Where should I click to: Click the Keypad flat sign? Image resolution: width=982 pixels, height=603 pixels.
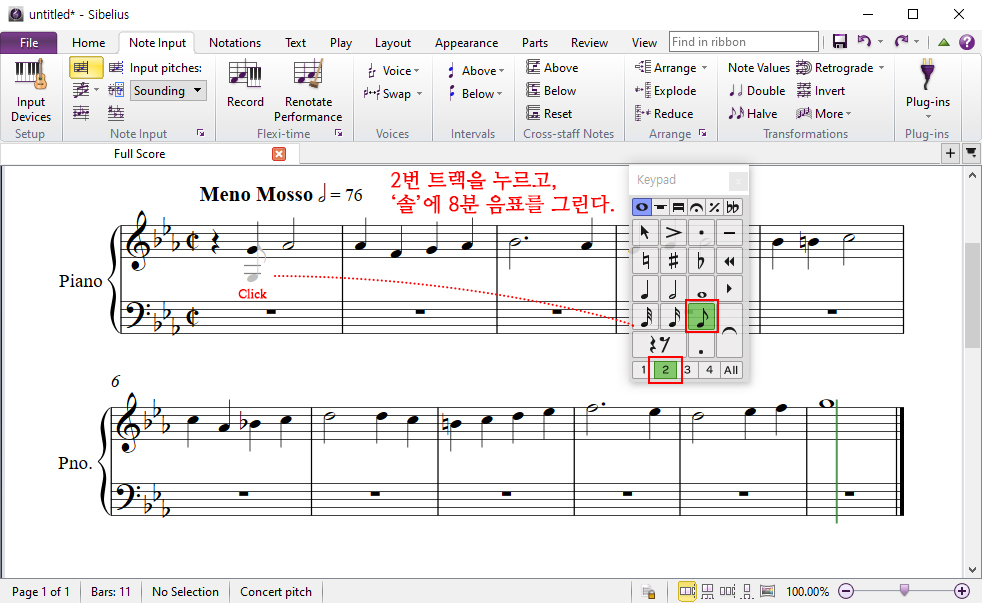coord(701,260)
